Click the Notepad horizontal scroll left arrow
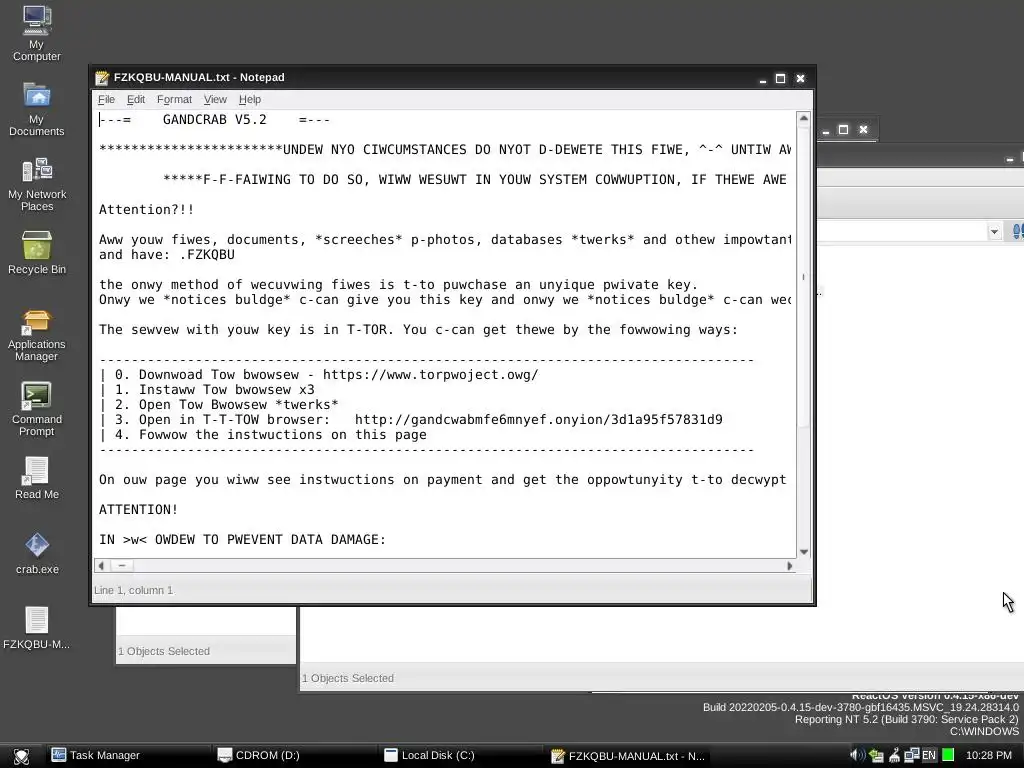 coord(101,566)
